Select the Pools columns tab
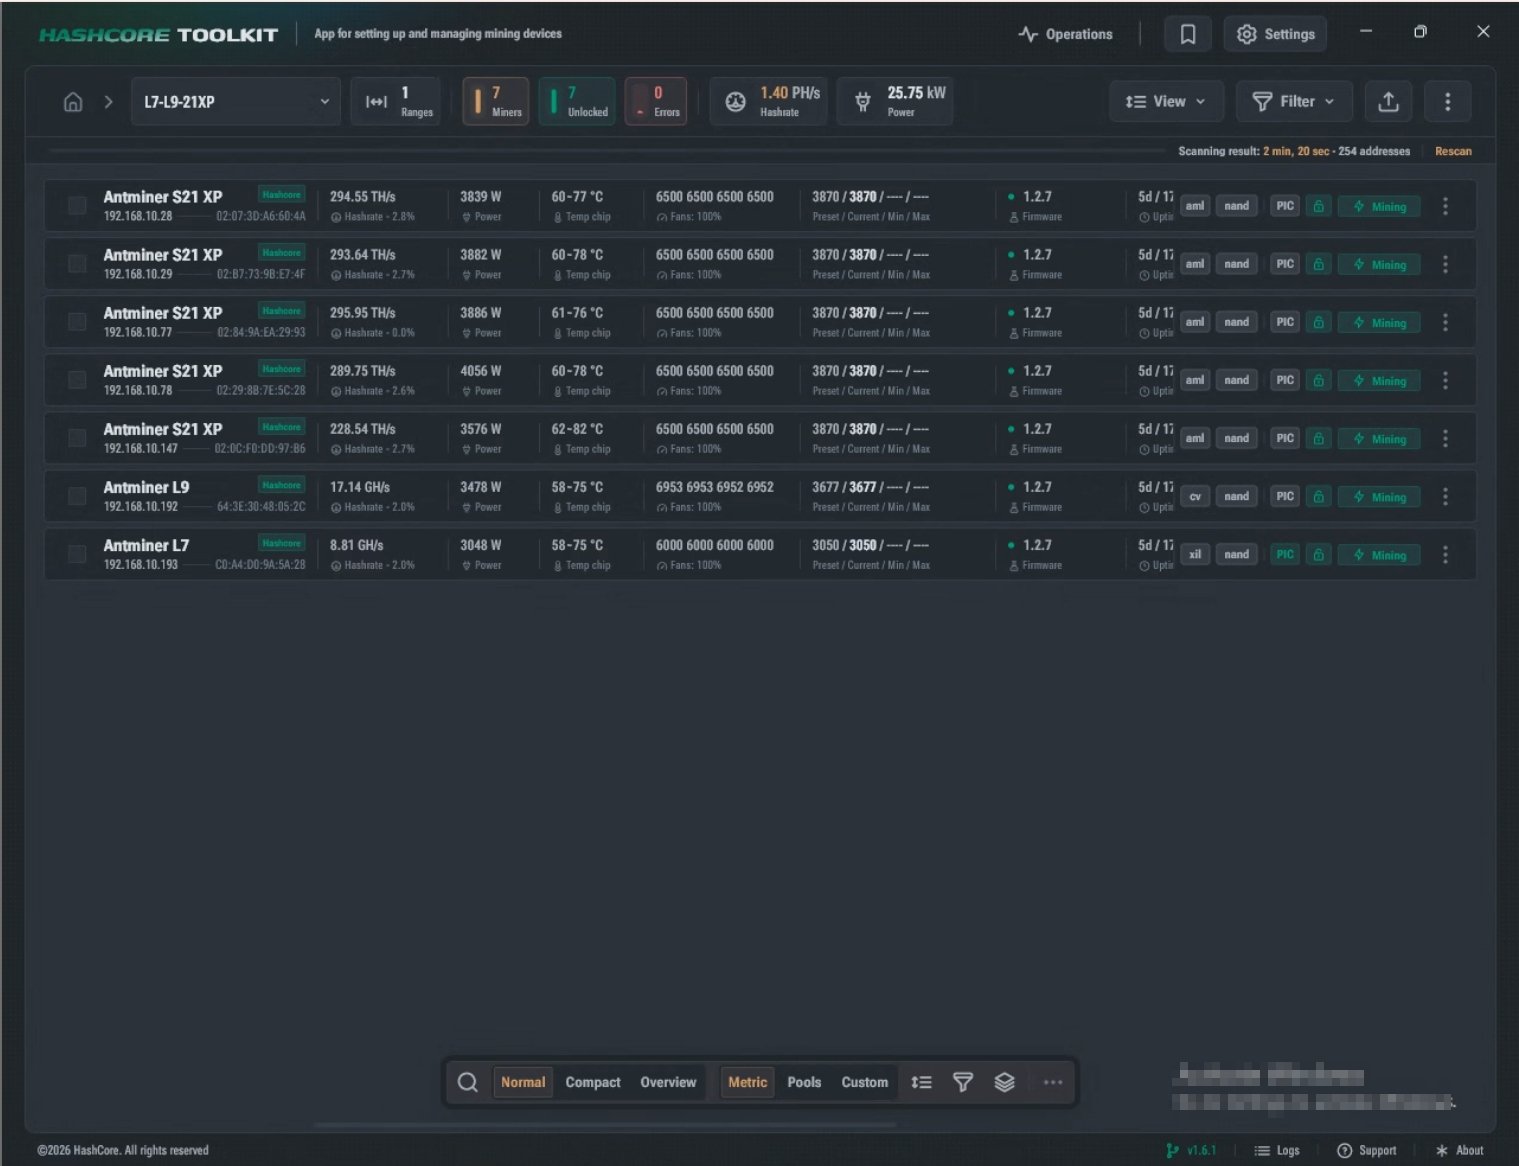 (804, 1082)
